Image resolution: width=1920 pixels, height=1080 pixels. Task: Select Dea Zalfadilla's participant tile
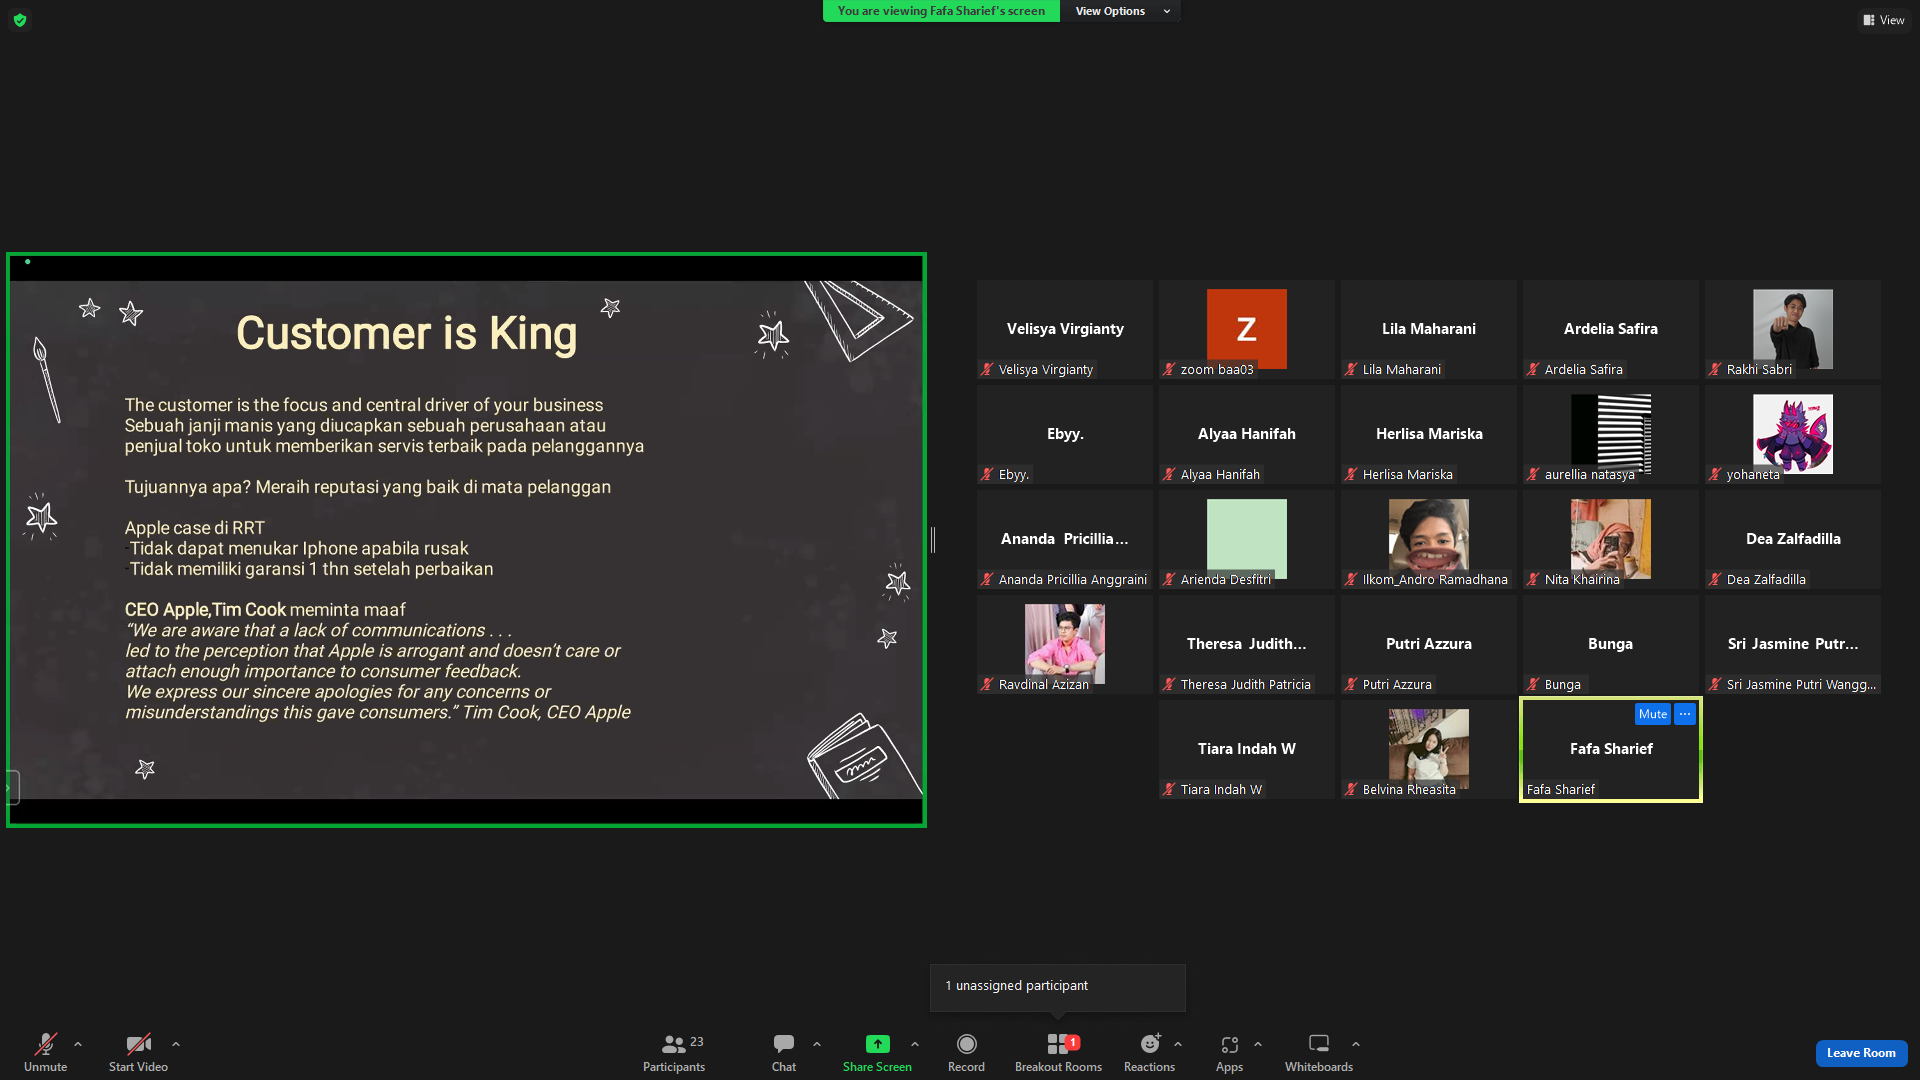(x=1793, y=539)
